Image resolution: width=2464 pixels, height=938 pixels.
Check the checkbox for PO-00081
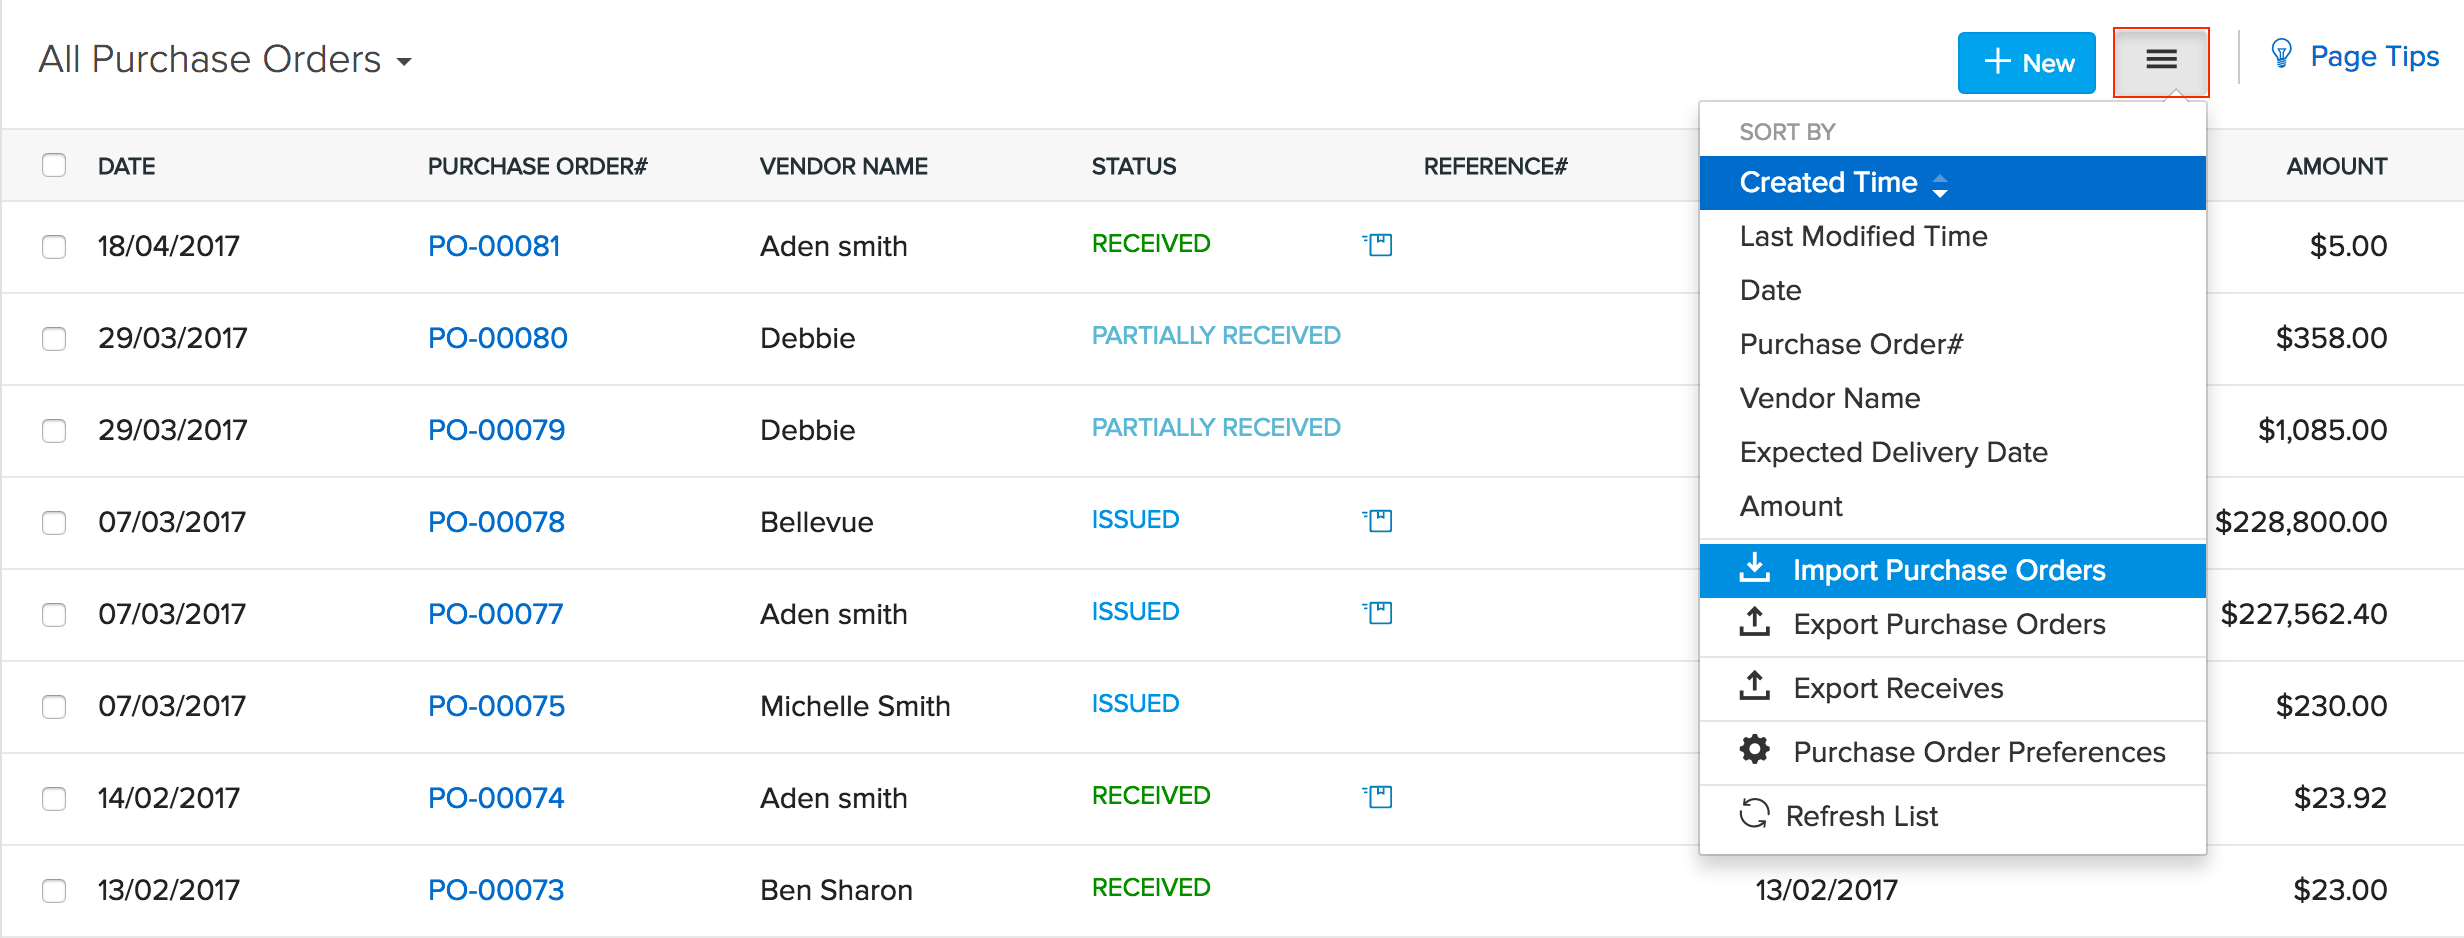(x=54, y=247)
